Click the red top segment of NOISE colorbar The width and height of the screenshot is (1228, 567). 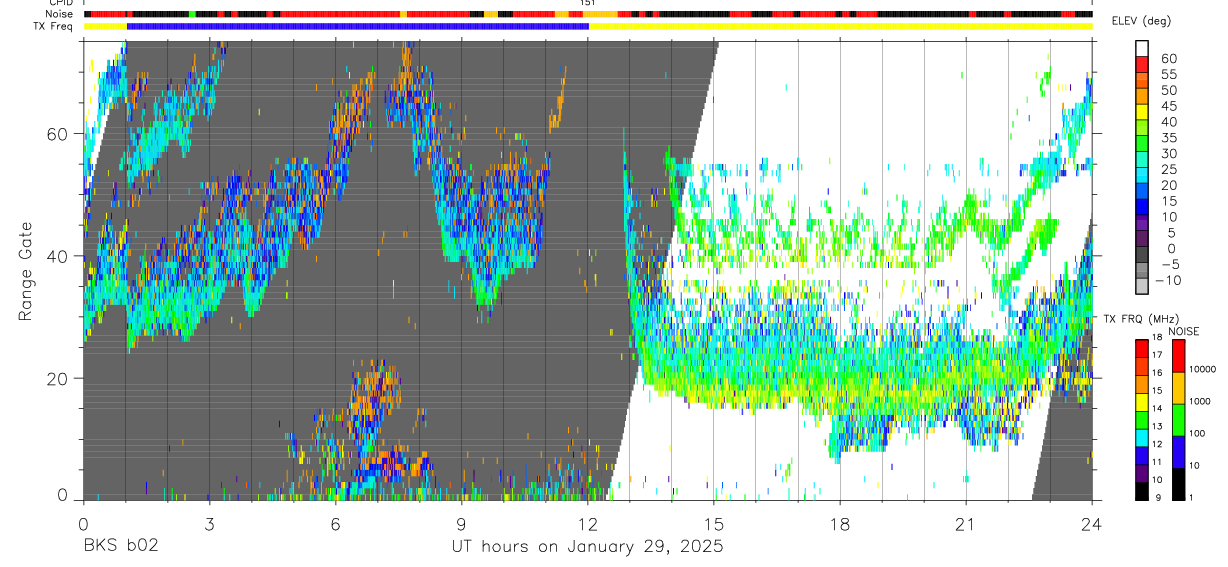pos(1178,354)
